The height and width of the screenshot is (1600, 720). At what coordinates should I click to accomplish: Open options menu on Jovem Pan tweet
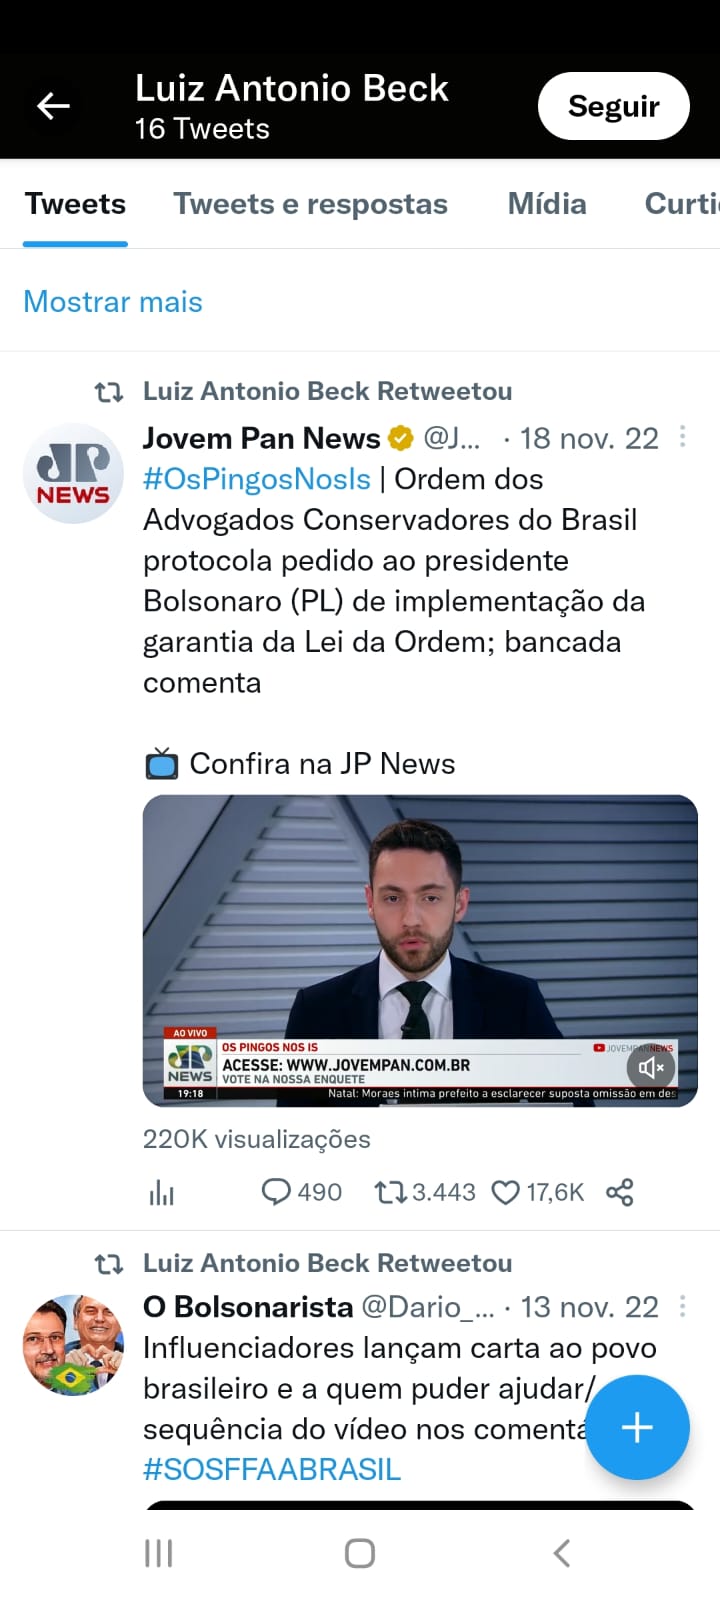coord(683,436)
